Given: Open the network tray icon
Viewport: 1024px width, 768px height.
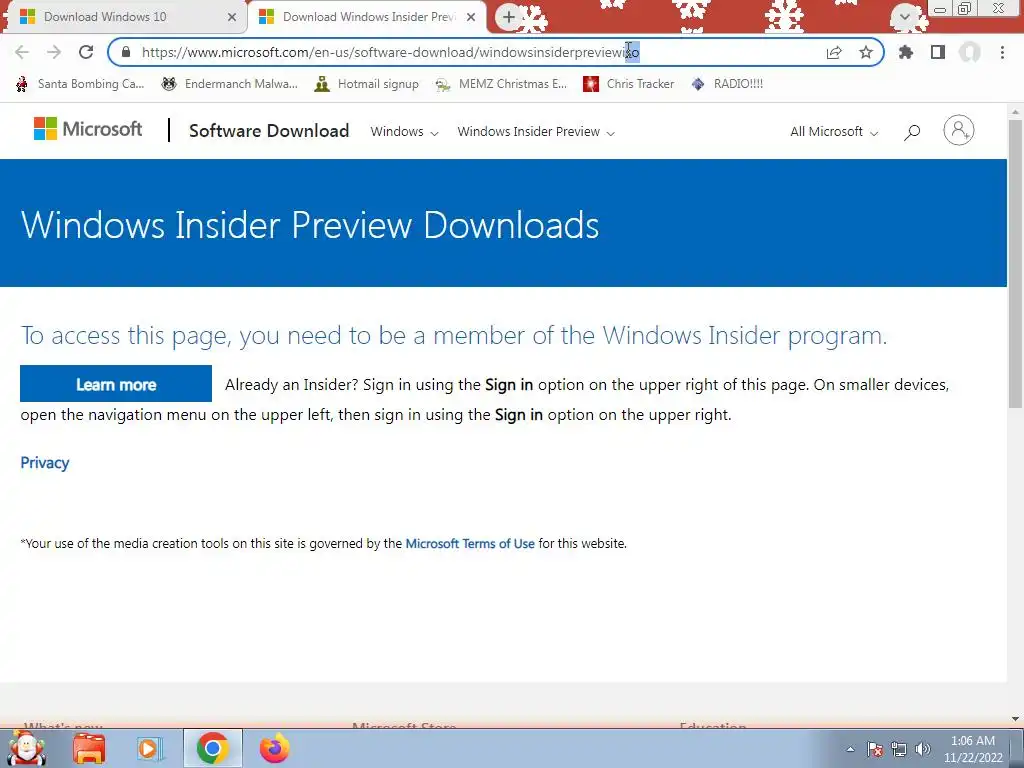Looking at the screenshot, I should point(899,749).
